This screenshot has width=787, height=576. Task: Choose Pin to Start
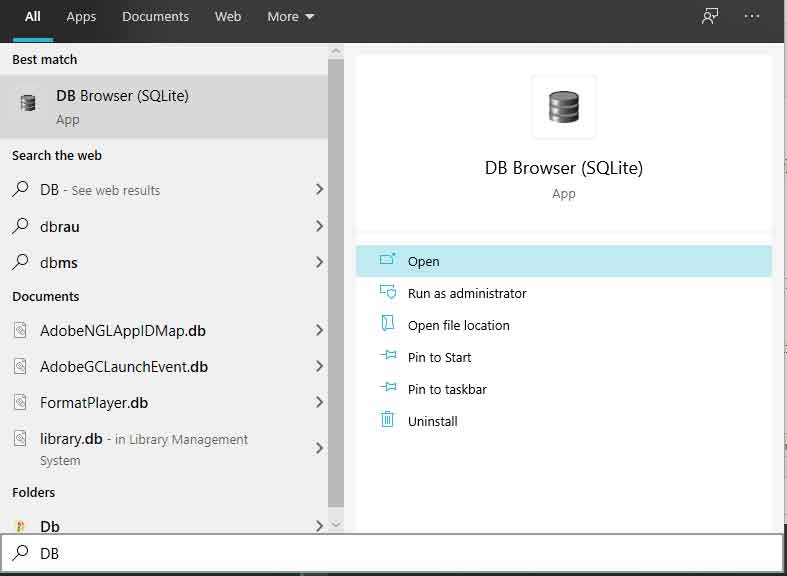click(564, 357)
